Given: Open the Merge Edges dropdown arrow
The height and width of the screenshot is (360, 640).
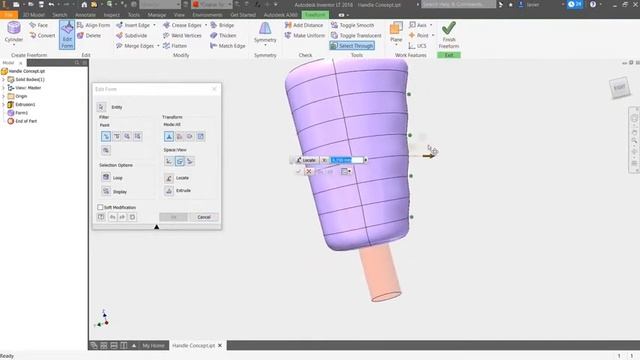Looking at the screenshot, I should point(158,46).
